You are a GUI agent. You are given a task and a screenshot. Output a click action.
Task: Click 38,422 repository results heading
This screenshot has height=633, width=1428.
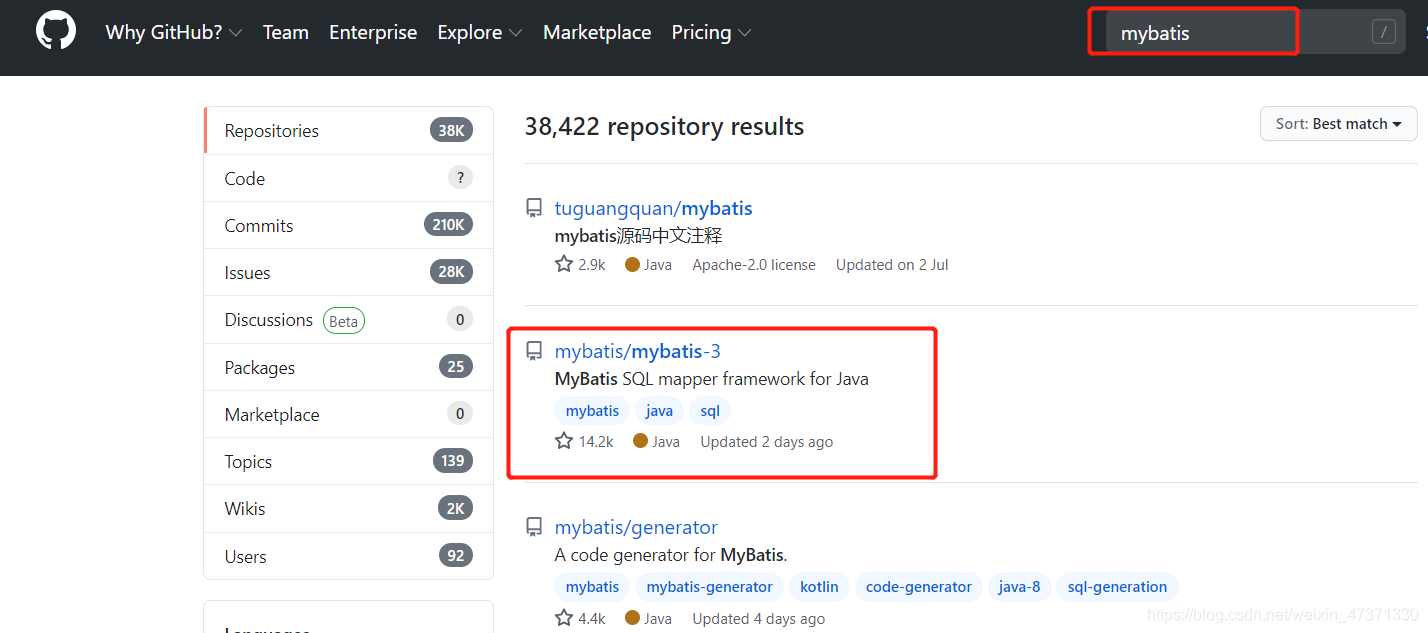coord(664,127)
